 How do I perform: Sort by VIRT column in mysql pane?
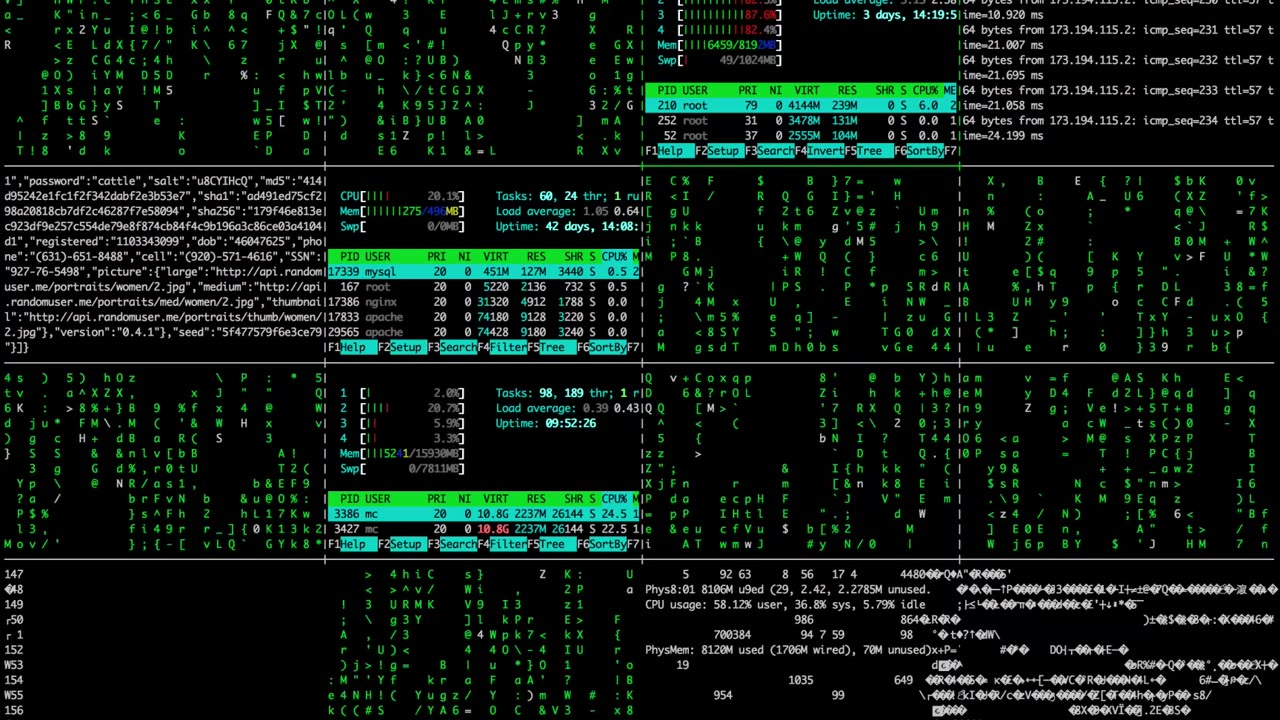click(x=497, y=257)
